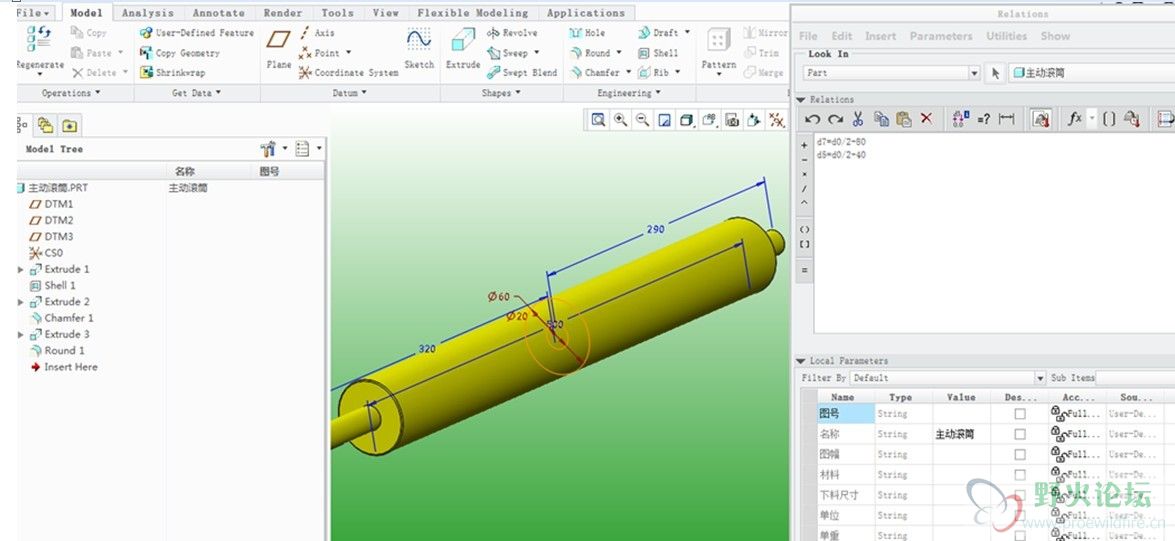Open the Flexible Modeling tab
Image resolution: width=1175 pixels, height=541 pixels.
(472, 13)
